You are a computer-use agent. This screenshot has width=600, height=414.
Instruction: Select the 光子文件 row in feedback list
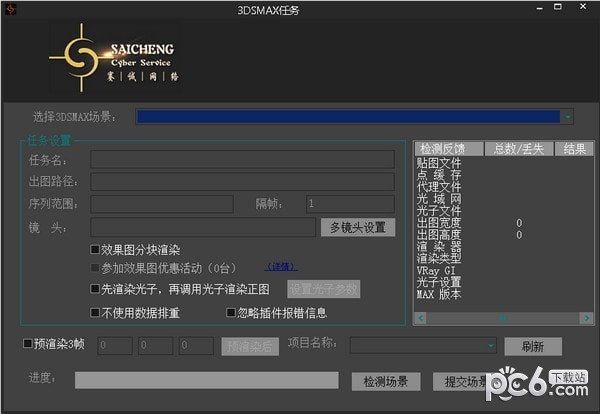pos(504,210)
